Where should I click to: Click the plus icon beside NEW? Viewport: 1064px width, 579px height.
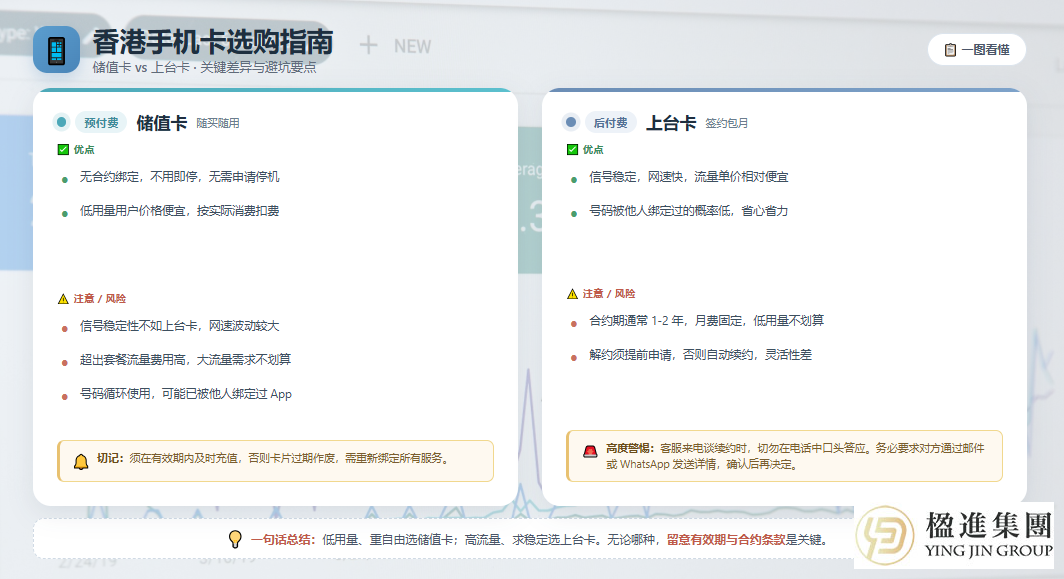point(368,45)
